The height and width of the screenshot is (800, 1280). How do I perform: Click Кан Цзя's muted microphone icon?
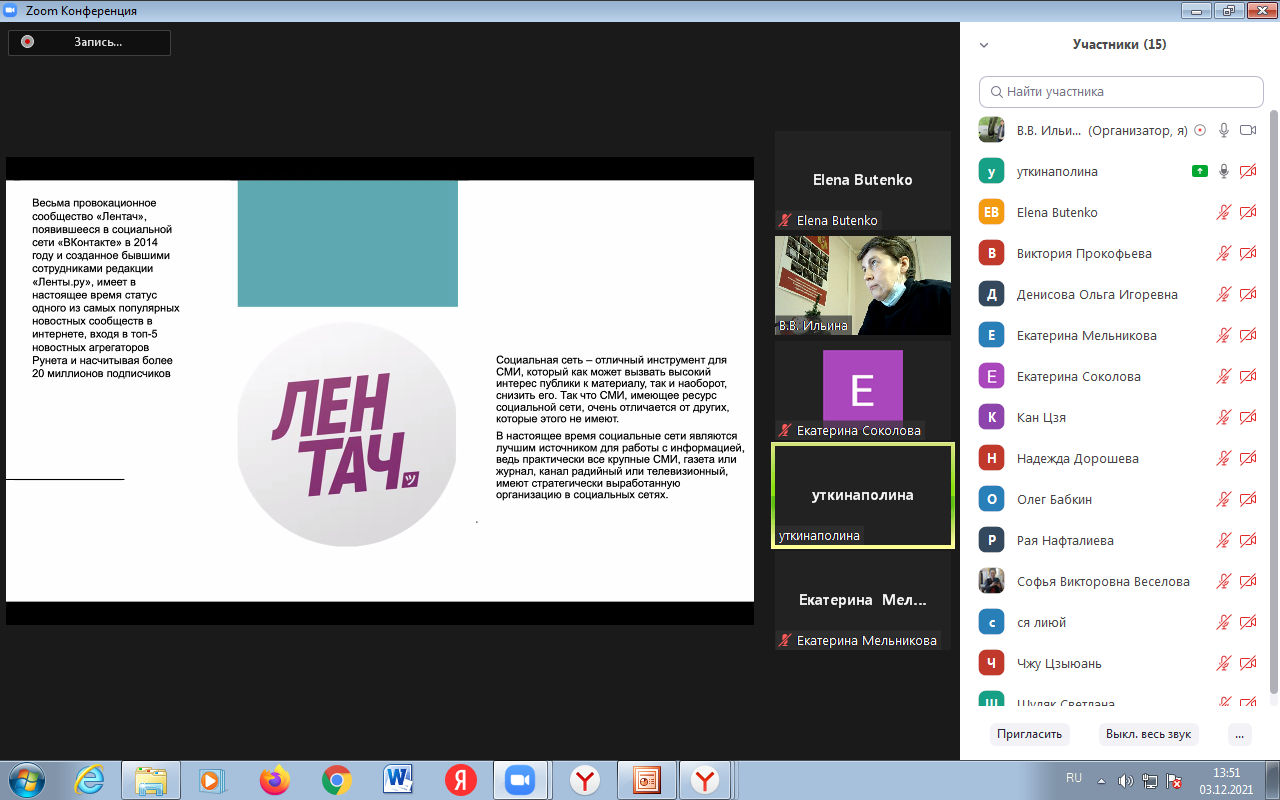coord(1223,417)
